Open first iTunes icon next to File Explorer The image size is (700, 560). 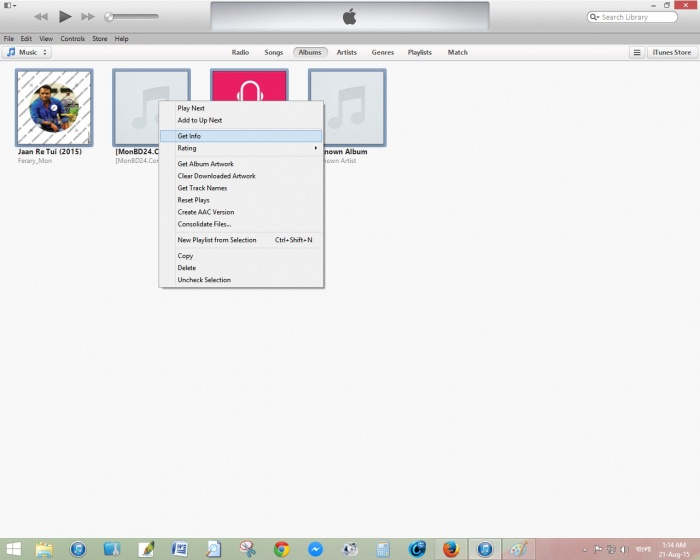pyautogui.click(x=78, y=549)
